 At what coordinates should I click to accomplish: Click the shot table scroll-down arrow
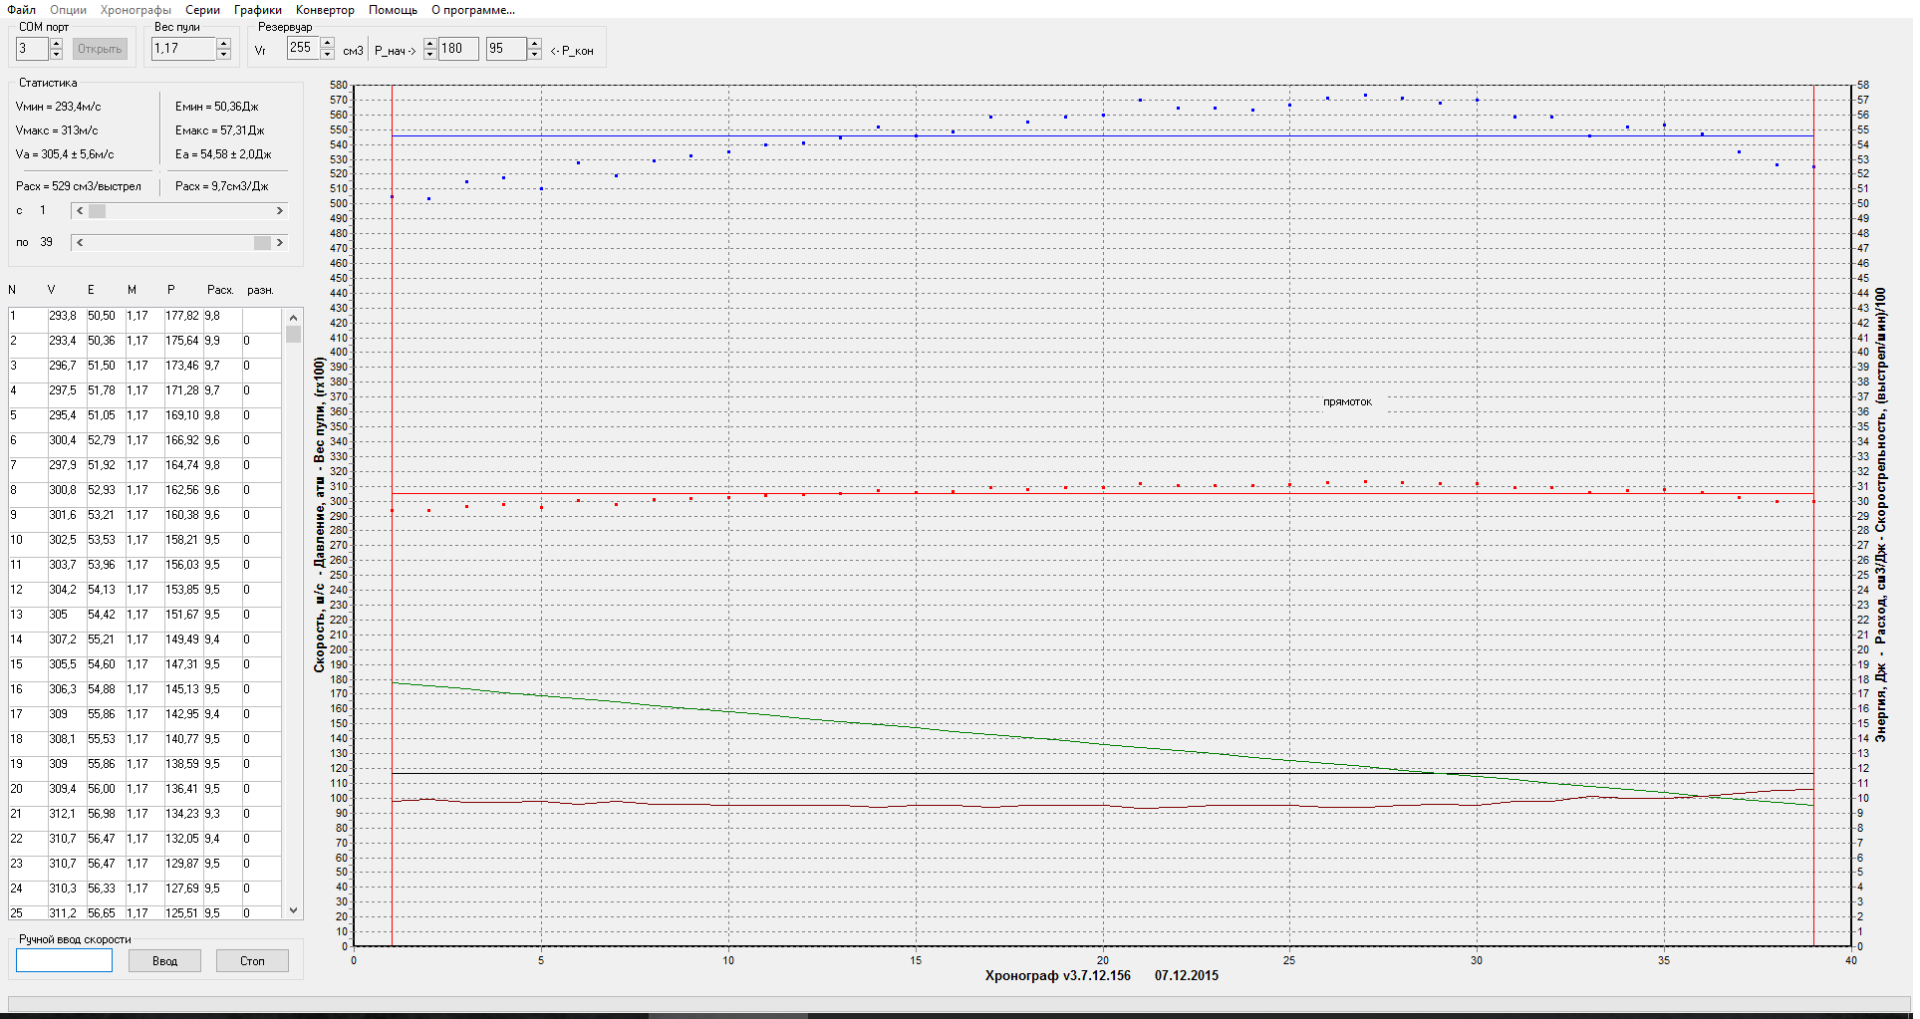coord(293,910)
